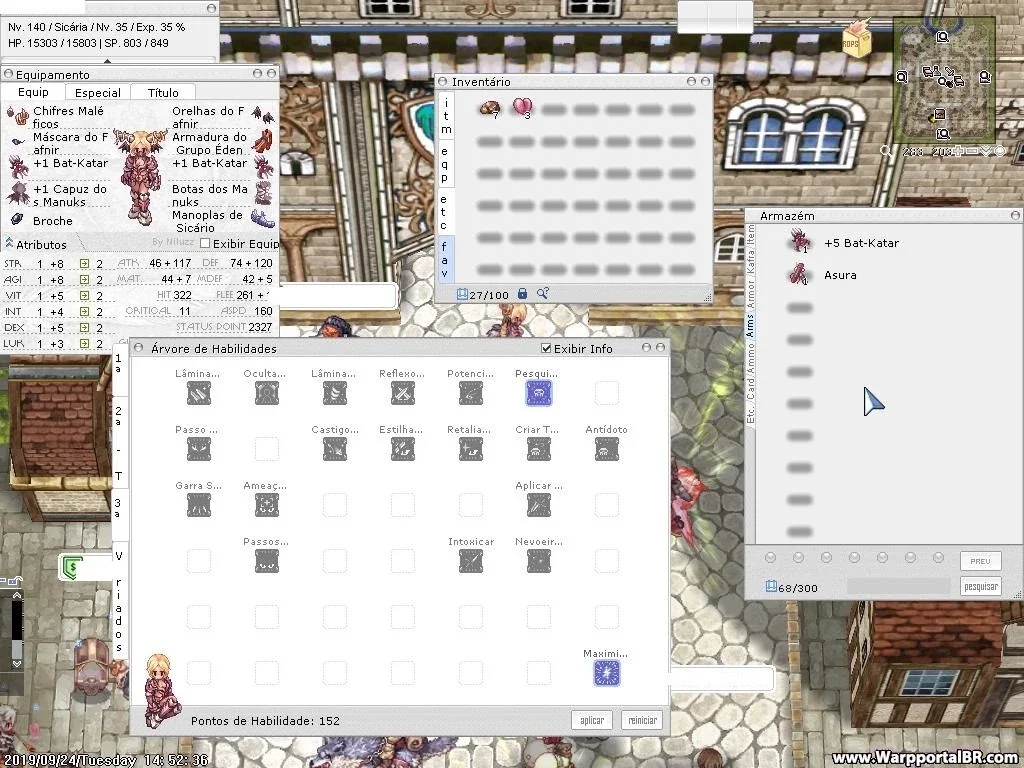Screen dimensions: 1024x768
Task: Click the Oculta... skill icon
Action: [266, 394]
